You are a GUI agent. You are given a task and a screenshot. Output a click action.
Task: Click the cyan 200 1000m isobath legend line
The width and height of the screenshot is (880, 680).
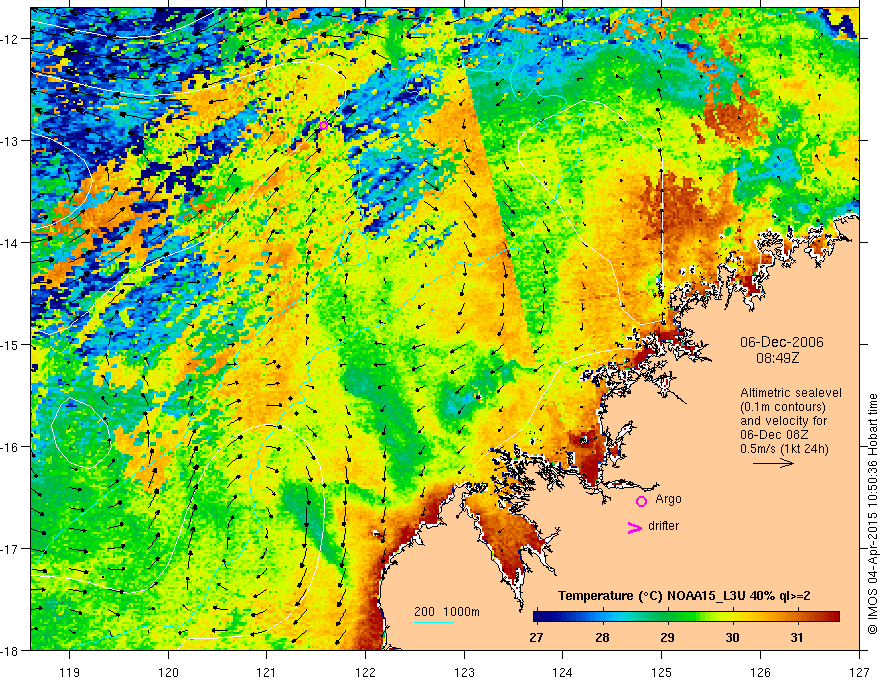434,622
